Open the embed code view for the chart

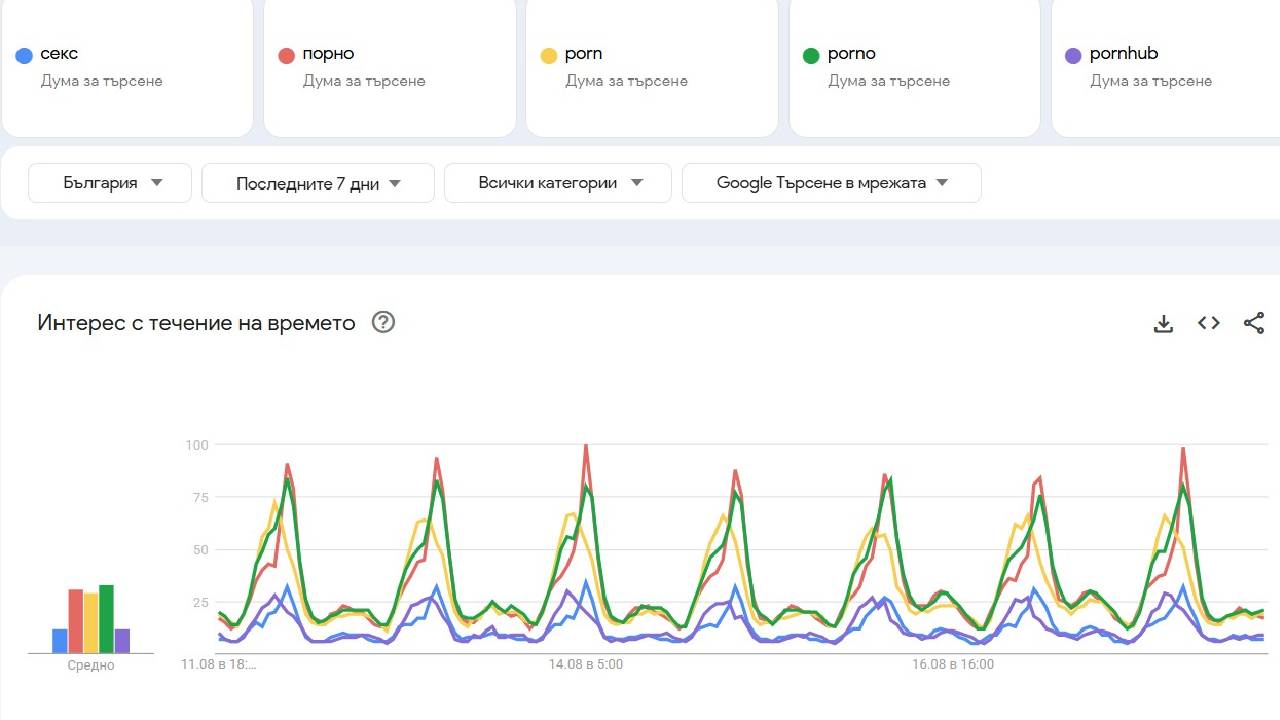tap(1208, 323)
